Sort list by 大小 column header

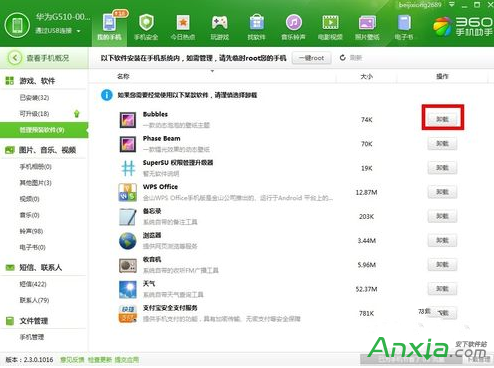click(x=366, y=76)
